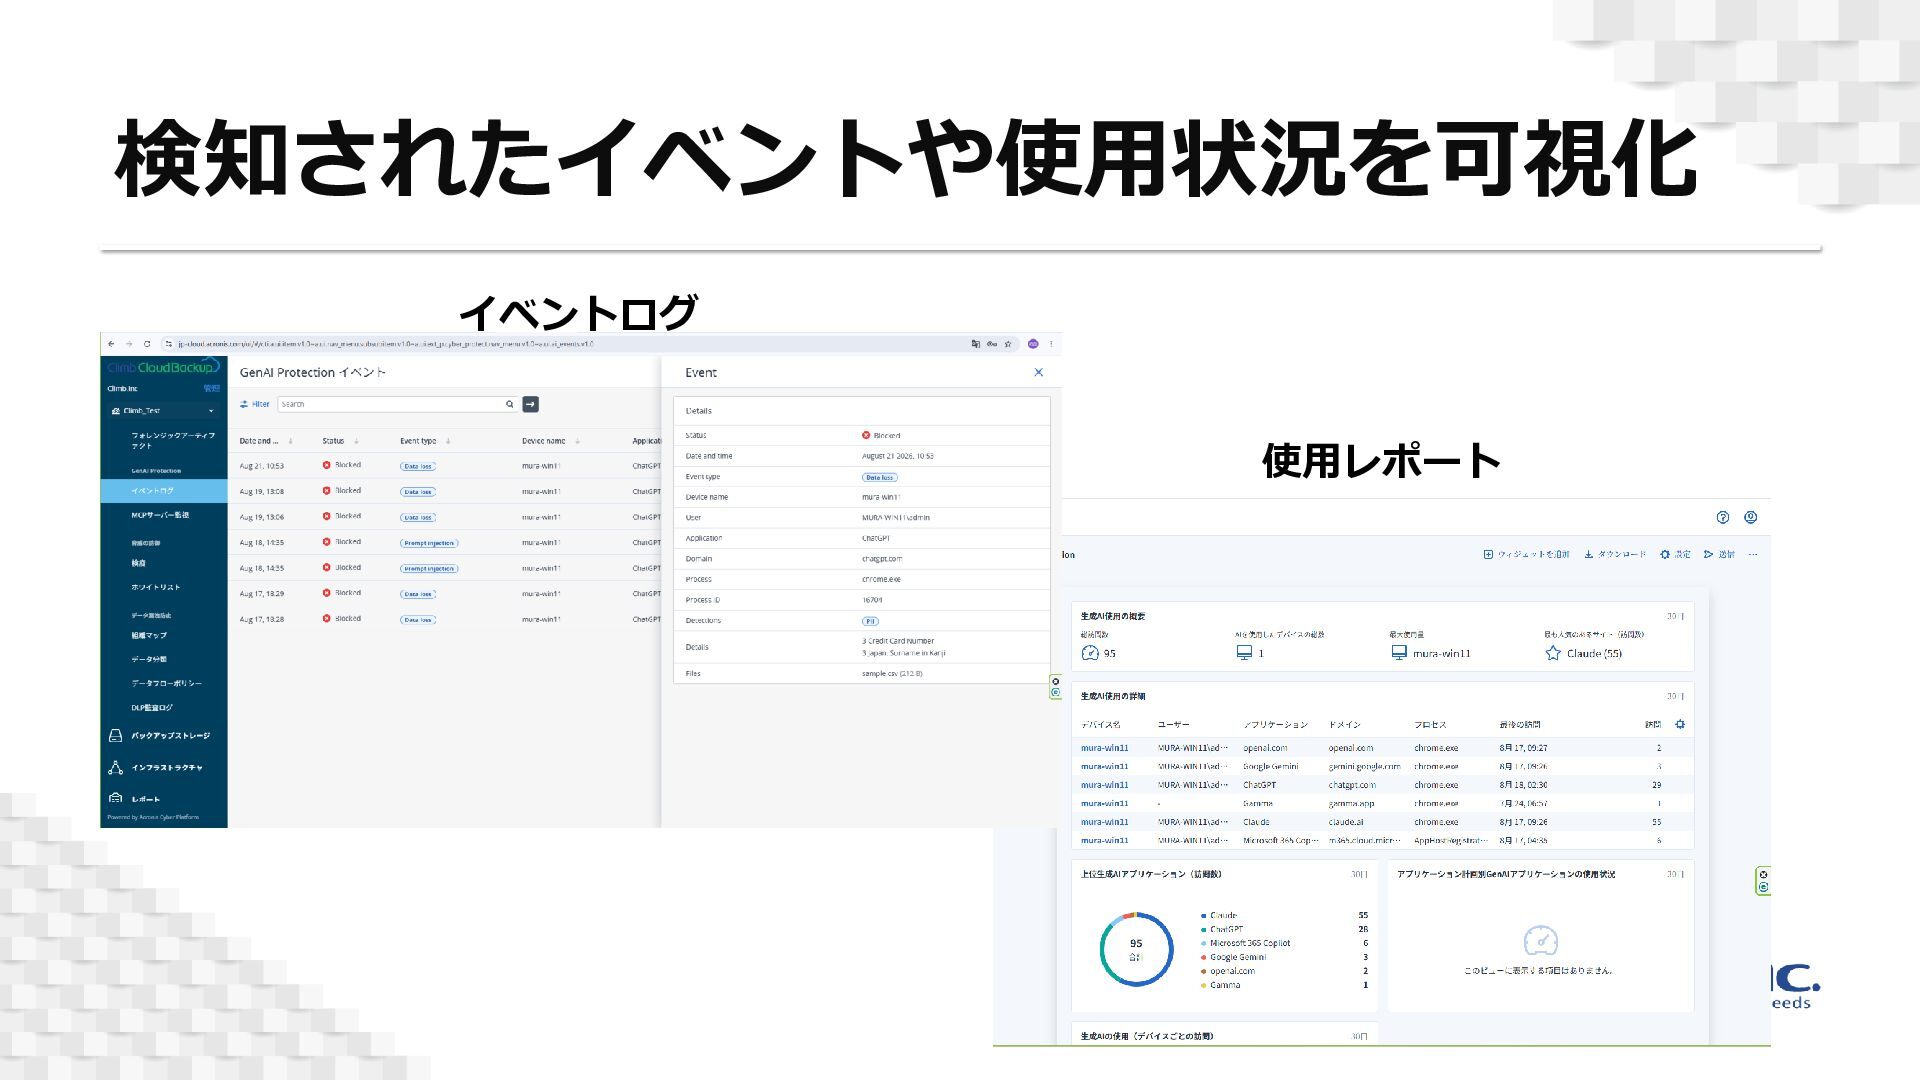
Task: Click the add widget button in report toolbar
Action: [1526, 554]
